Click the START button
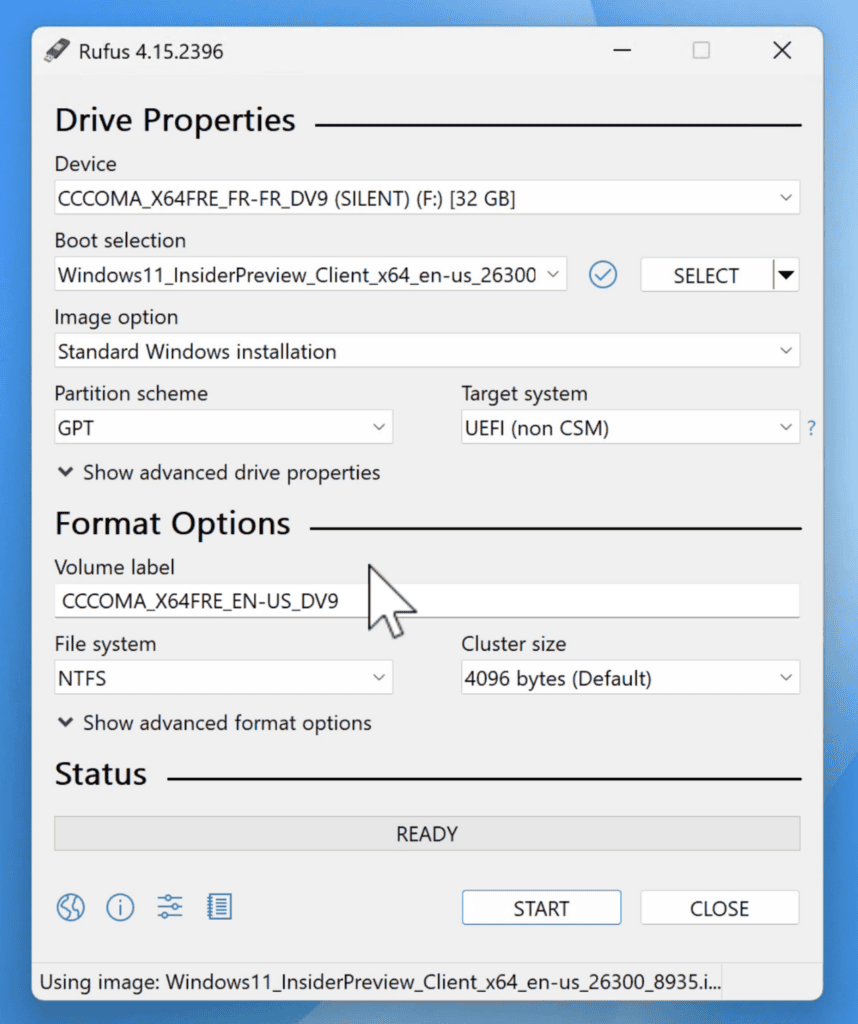858x1024 pixels. (x=541, y=908)
